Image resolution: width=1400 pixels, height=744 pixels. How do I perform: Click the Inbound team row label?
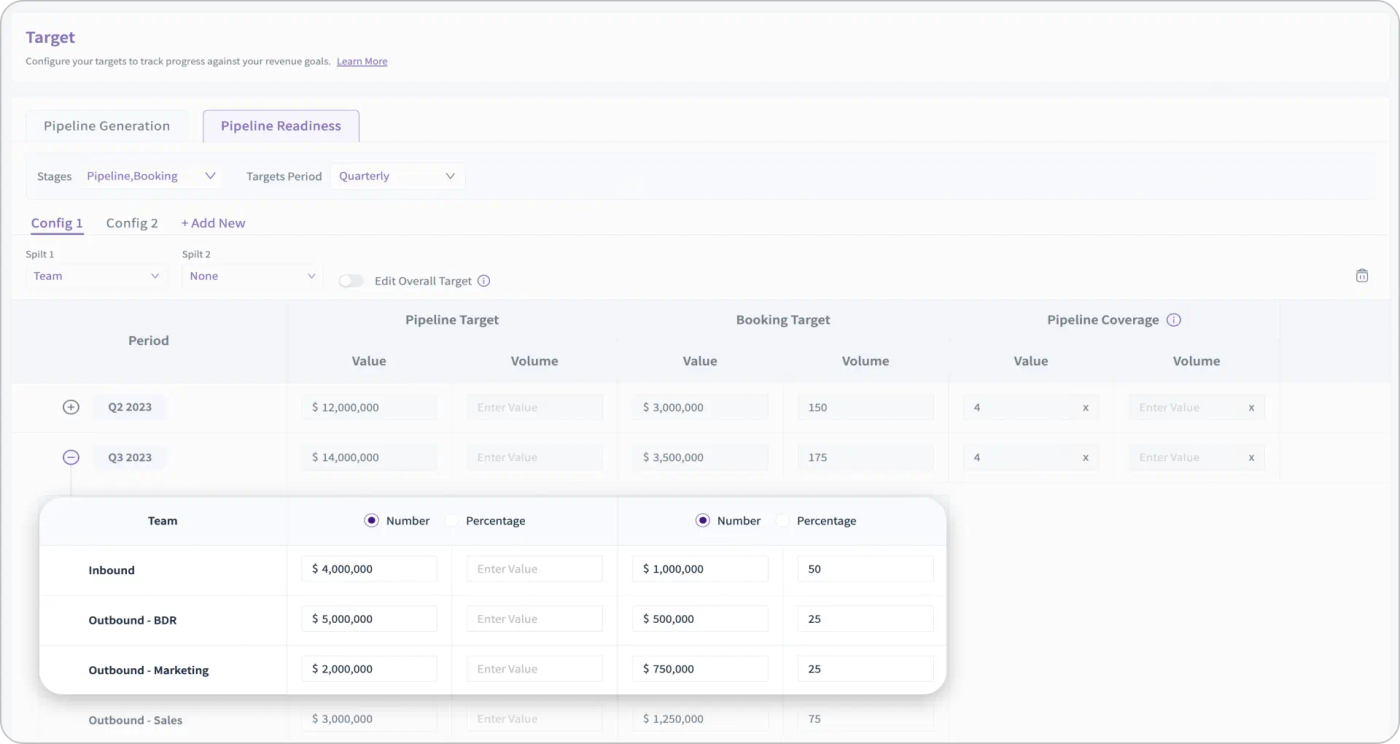click(x=111, y=570)
